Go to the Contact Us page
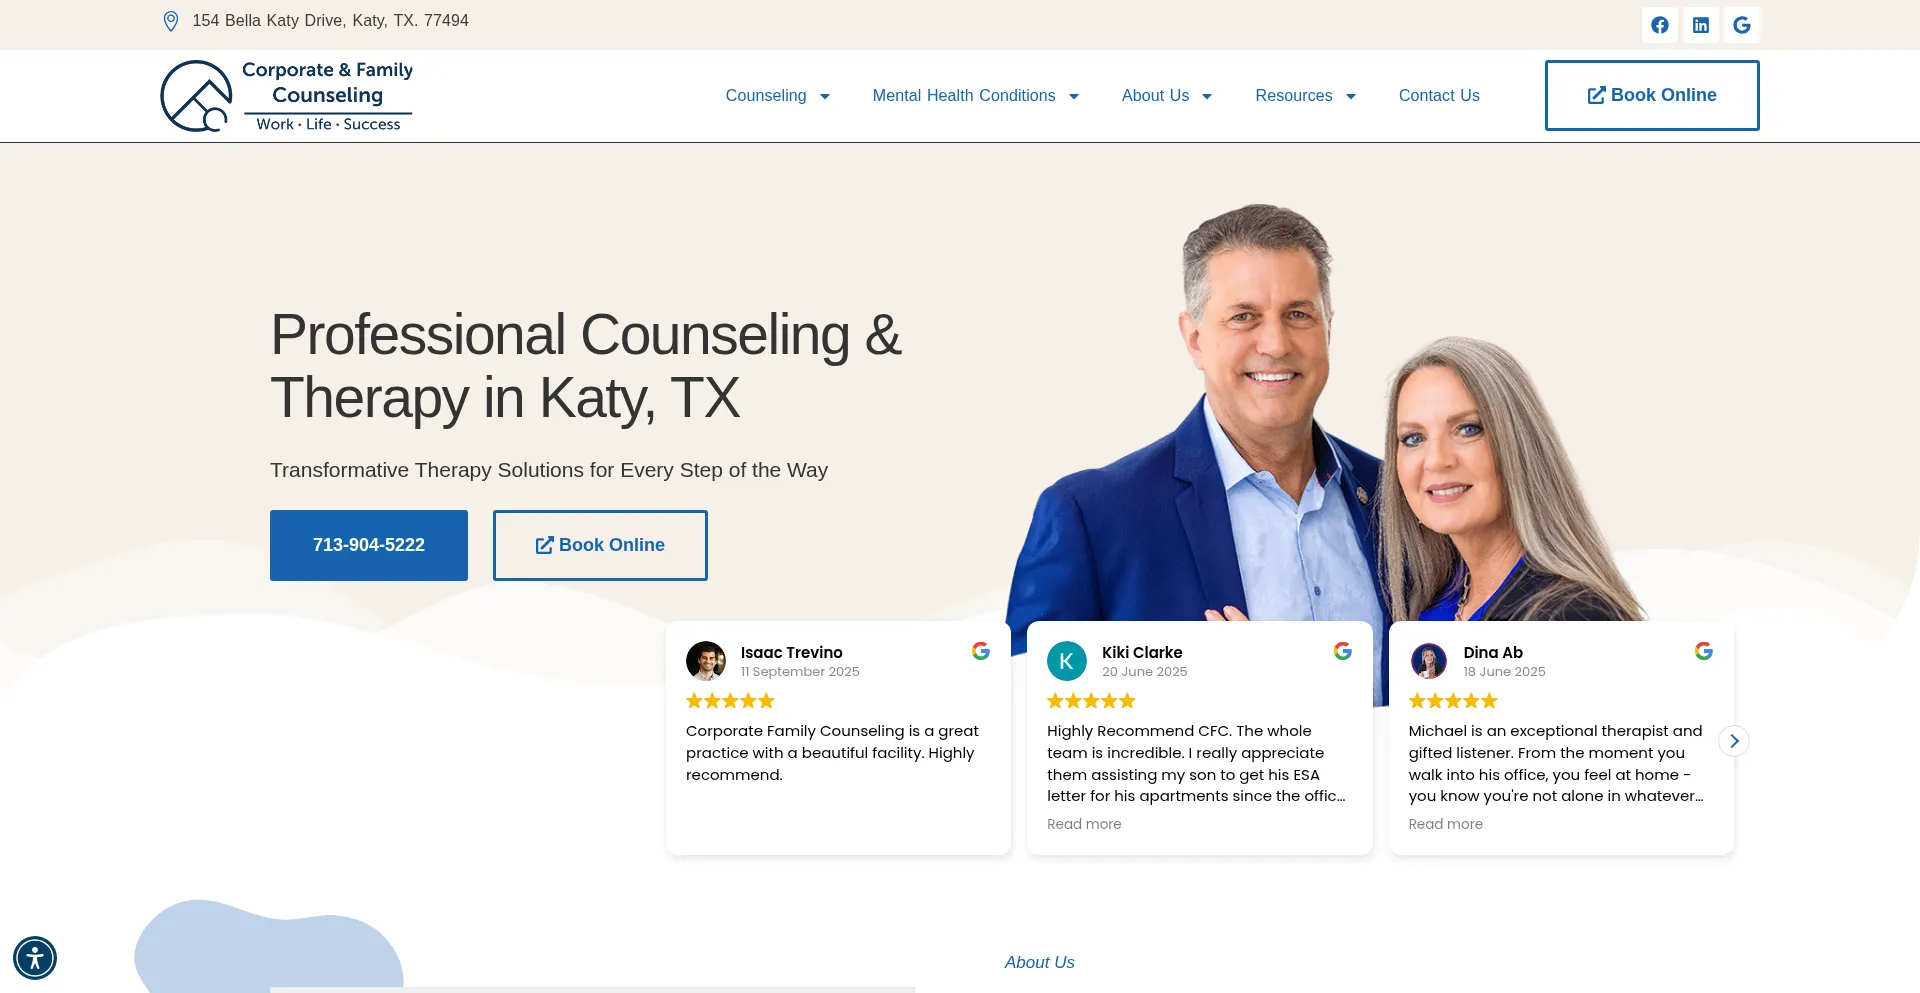The image size is (1920, 993). pyautogui.click(x=1439, y=96)
